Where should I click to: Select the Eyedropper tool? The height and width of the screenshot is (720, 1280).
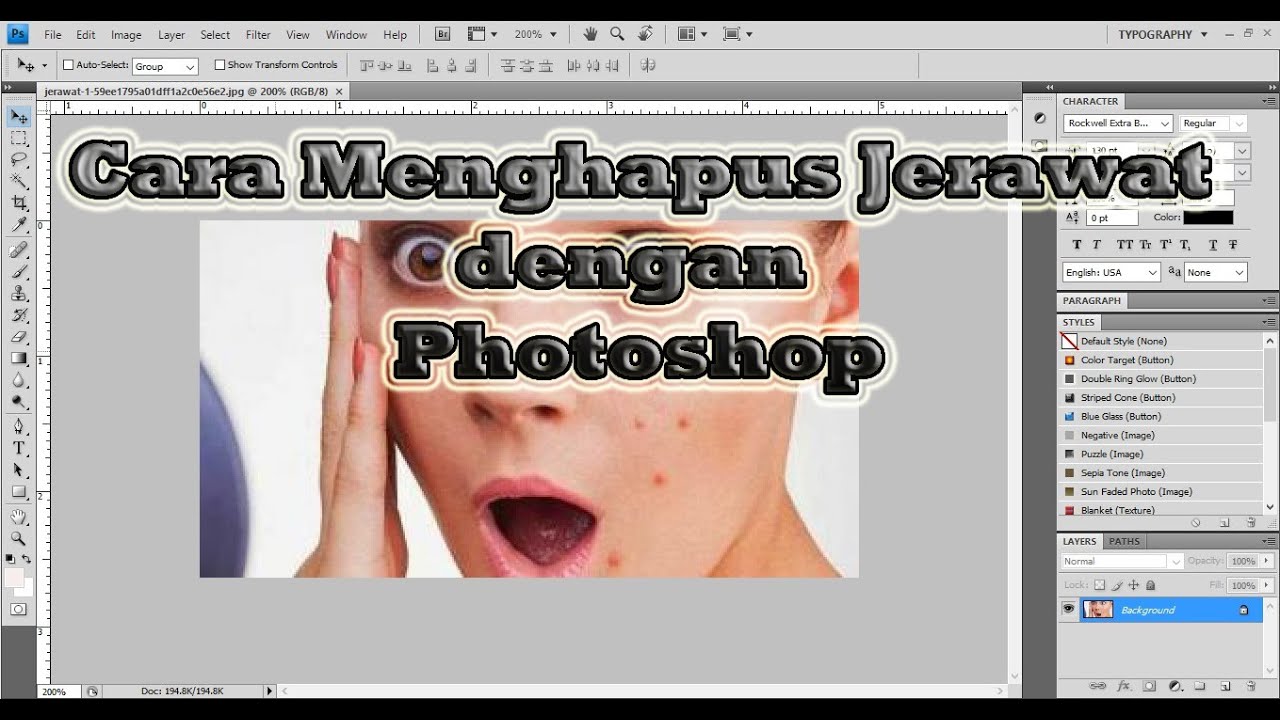coord(18,224)
